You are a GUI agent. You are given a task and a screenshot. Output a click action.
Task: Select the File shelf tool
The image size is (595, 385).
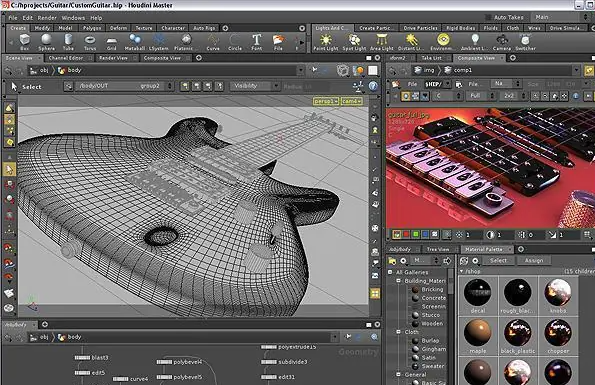[x=279, y=42]
